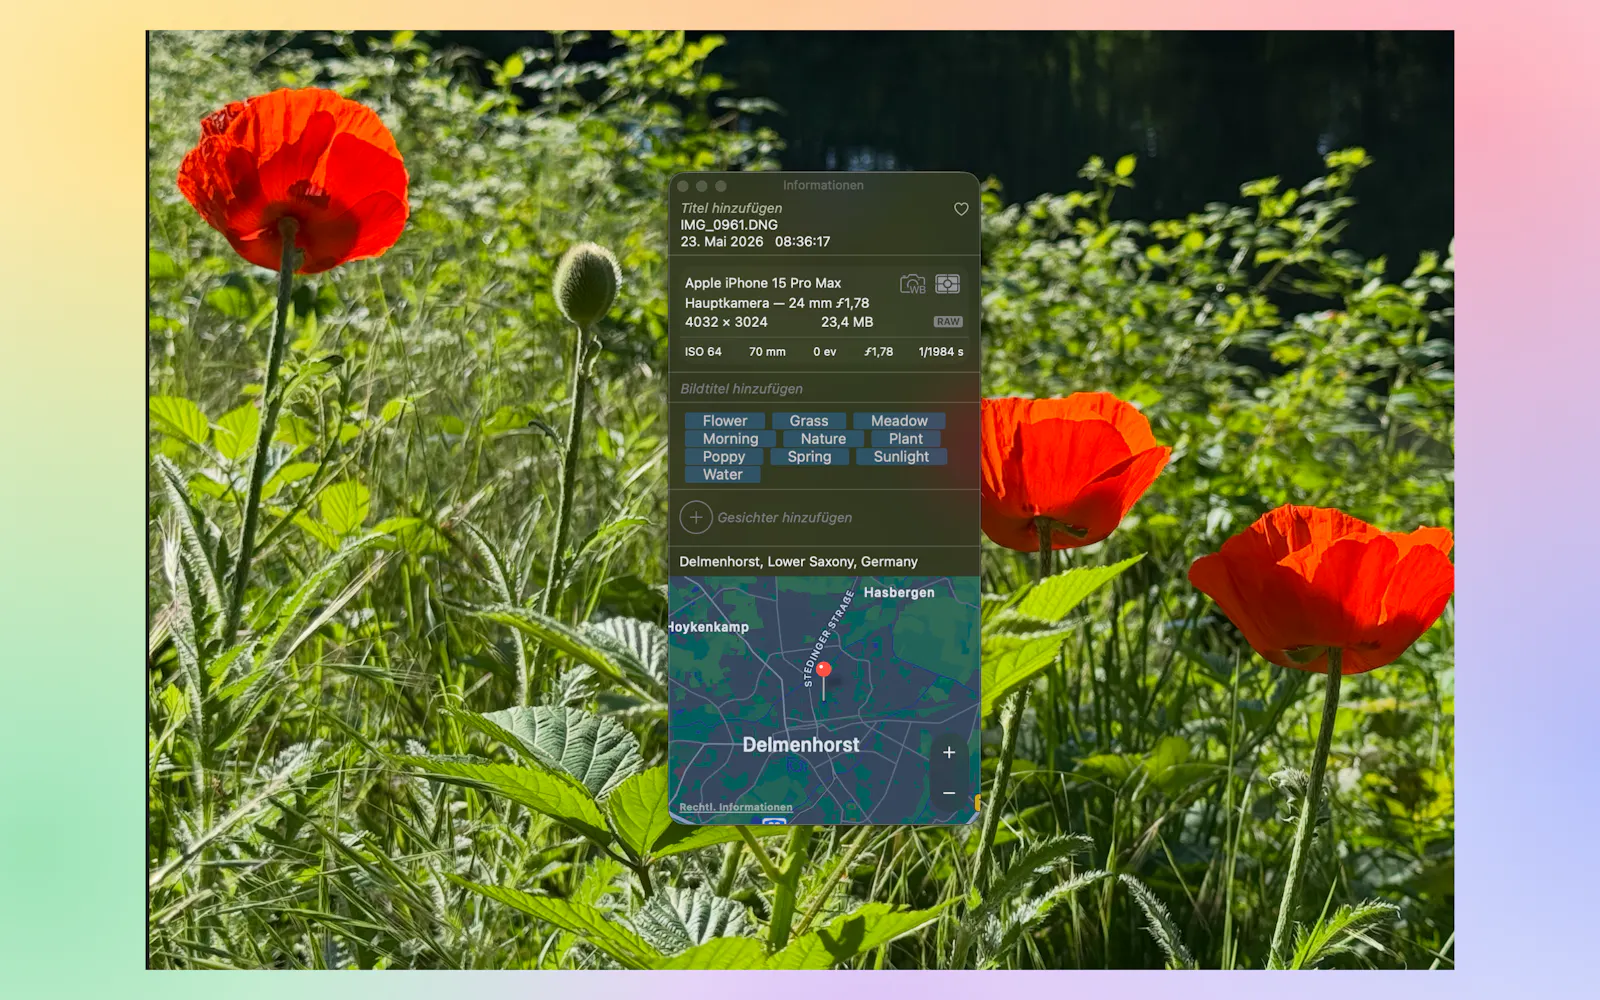This screenshot has width=1600, height=1000.
Task: Select the 'Water' keyword tag
Action: pyautogui.click(x=723, y=475)
